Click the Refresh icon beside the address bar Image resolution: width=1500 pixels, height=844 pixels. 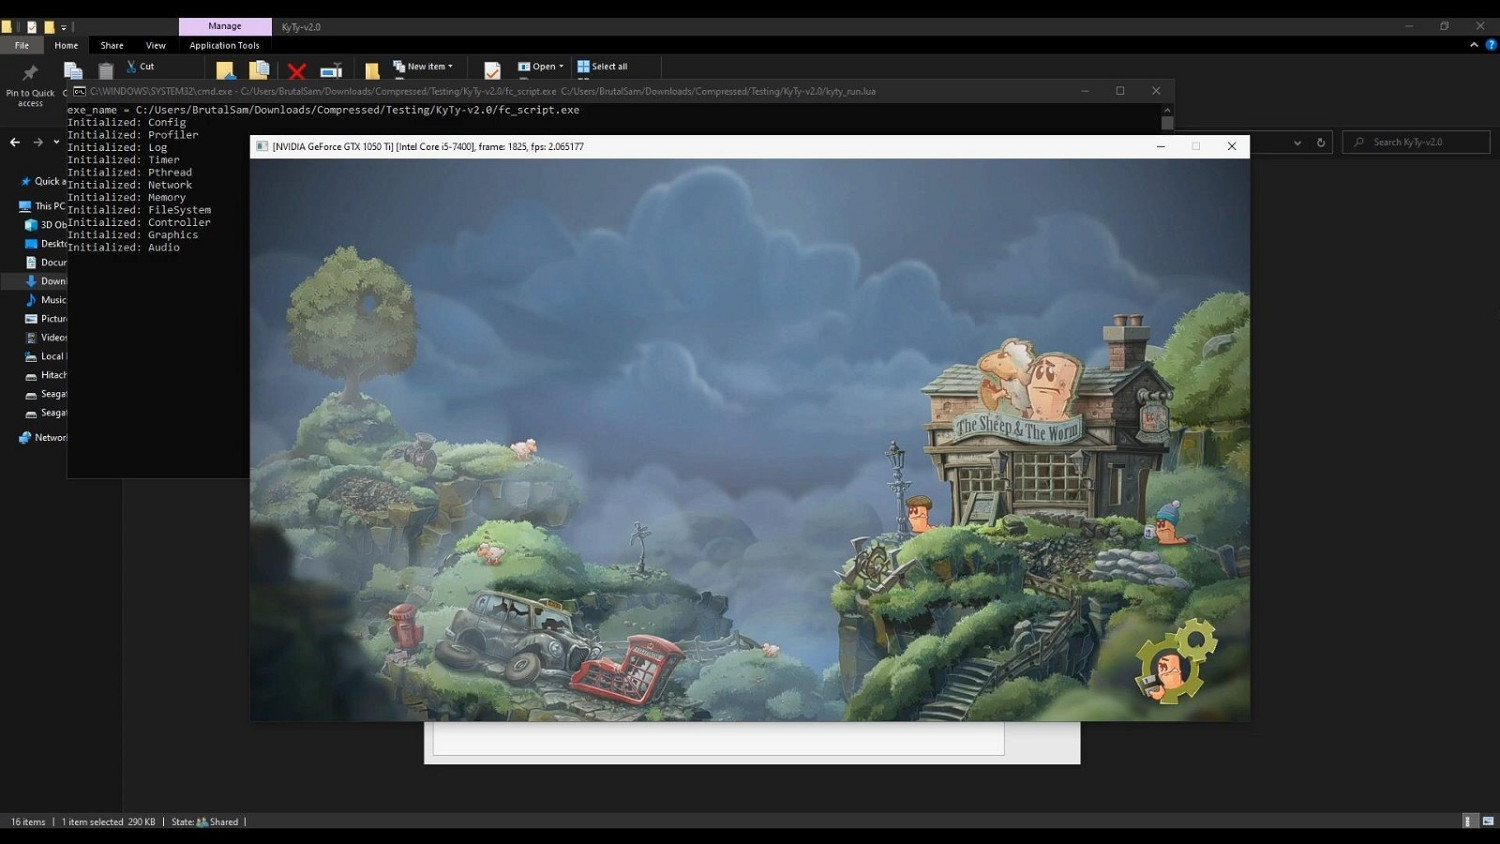tap(1321, 143)
